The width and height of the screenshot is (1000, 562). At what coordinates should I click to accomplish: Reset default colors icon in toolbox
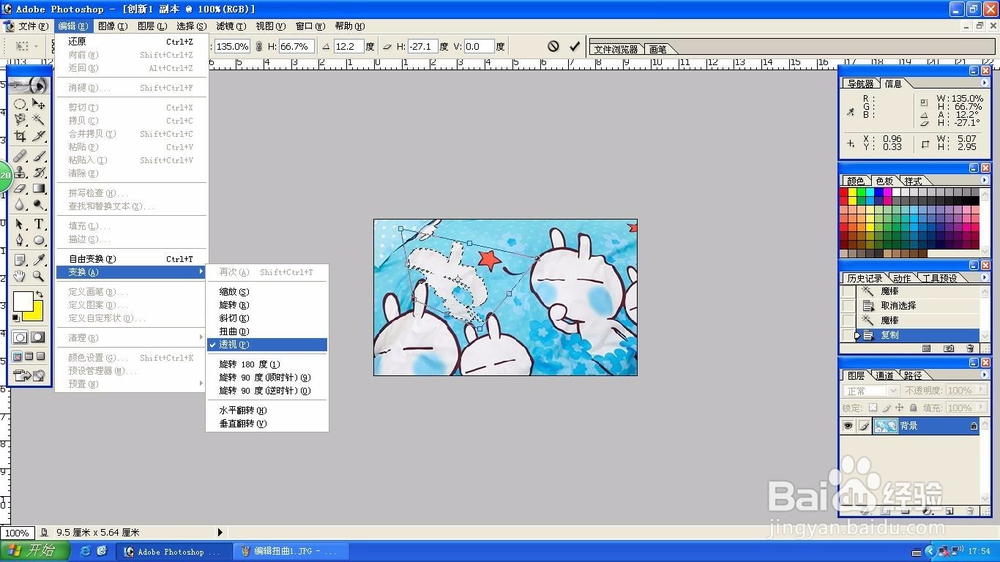[x=16, y=317]
